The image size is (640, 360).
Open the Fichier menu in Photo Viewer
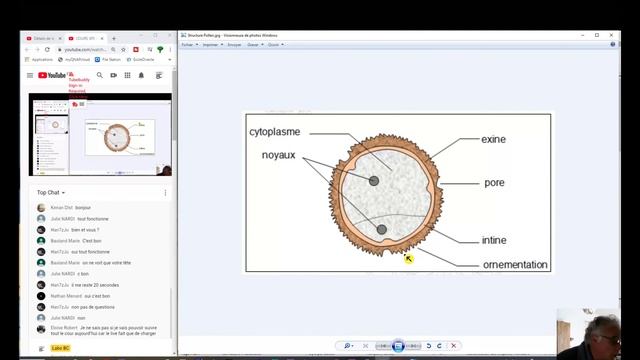[x=189, y=44]
